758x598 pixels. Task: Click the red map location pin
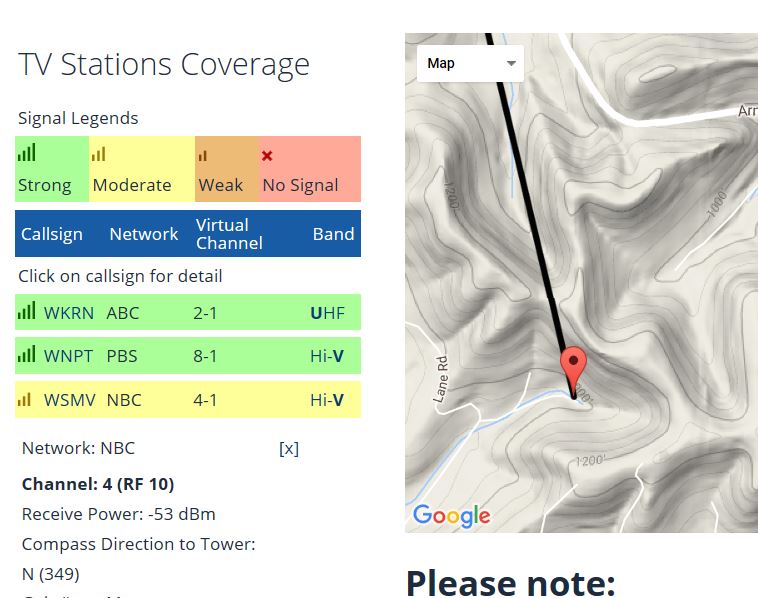pos(573,368)
